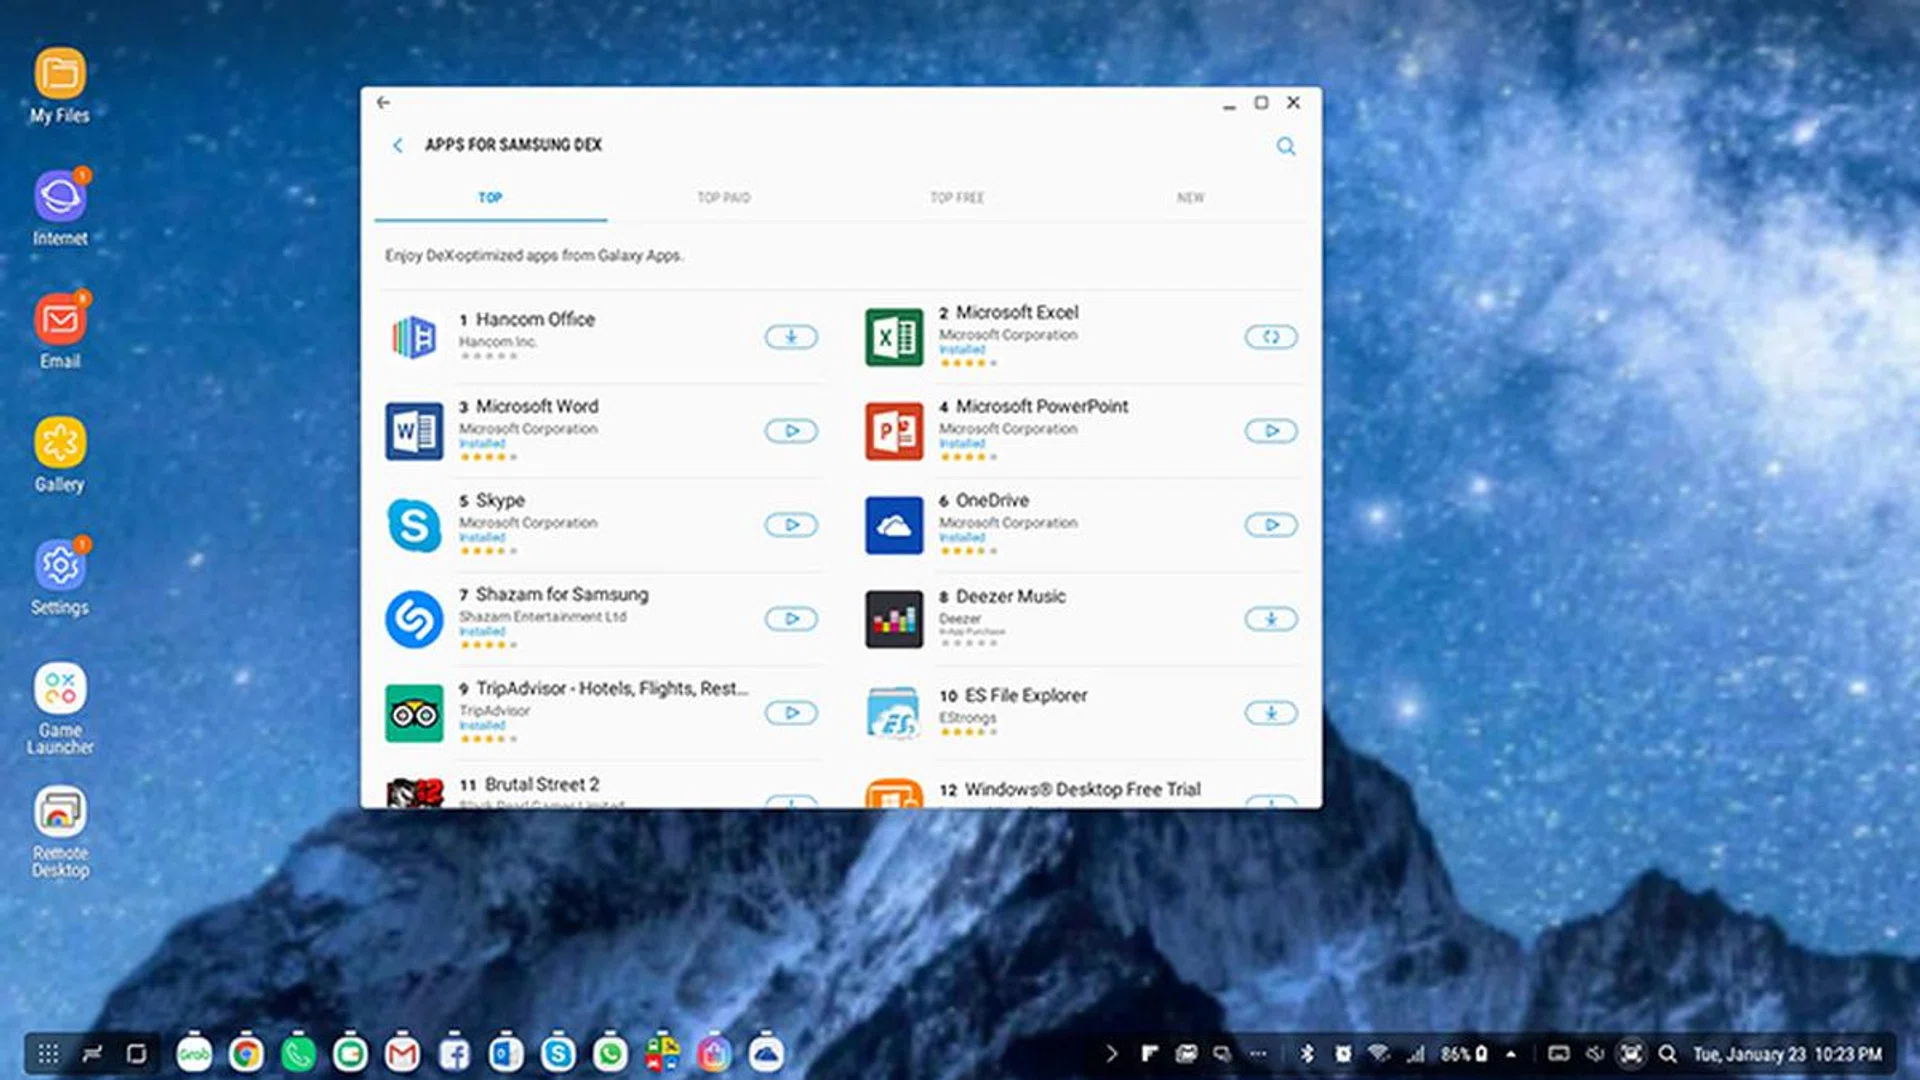
Task: Open the apps grid in the taskbar
Action: pos(48,1053)
